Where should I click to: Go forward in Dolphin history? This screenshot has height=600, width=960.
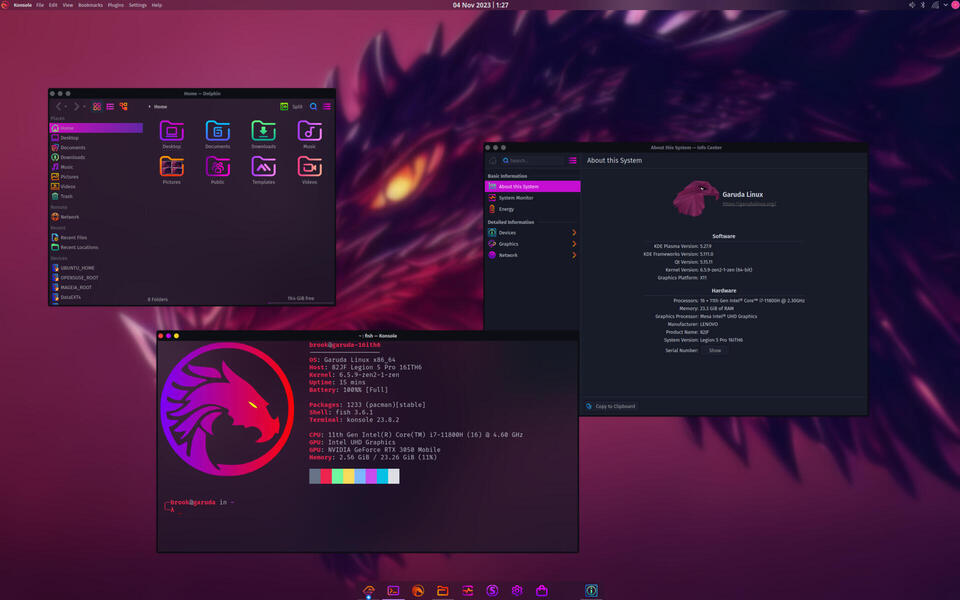(76, 107)
